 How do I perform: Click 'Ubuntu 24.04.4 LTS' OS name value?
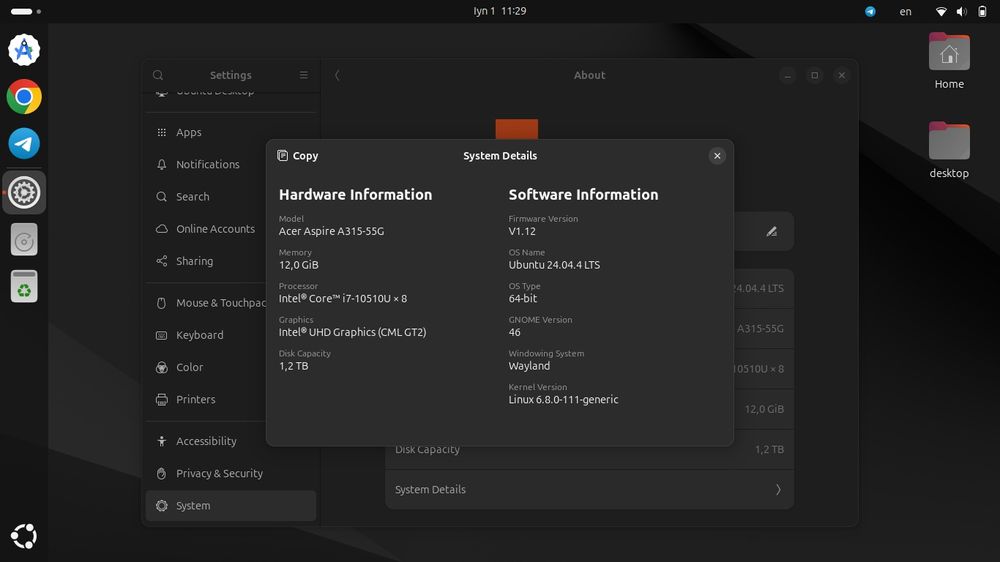554,265
